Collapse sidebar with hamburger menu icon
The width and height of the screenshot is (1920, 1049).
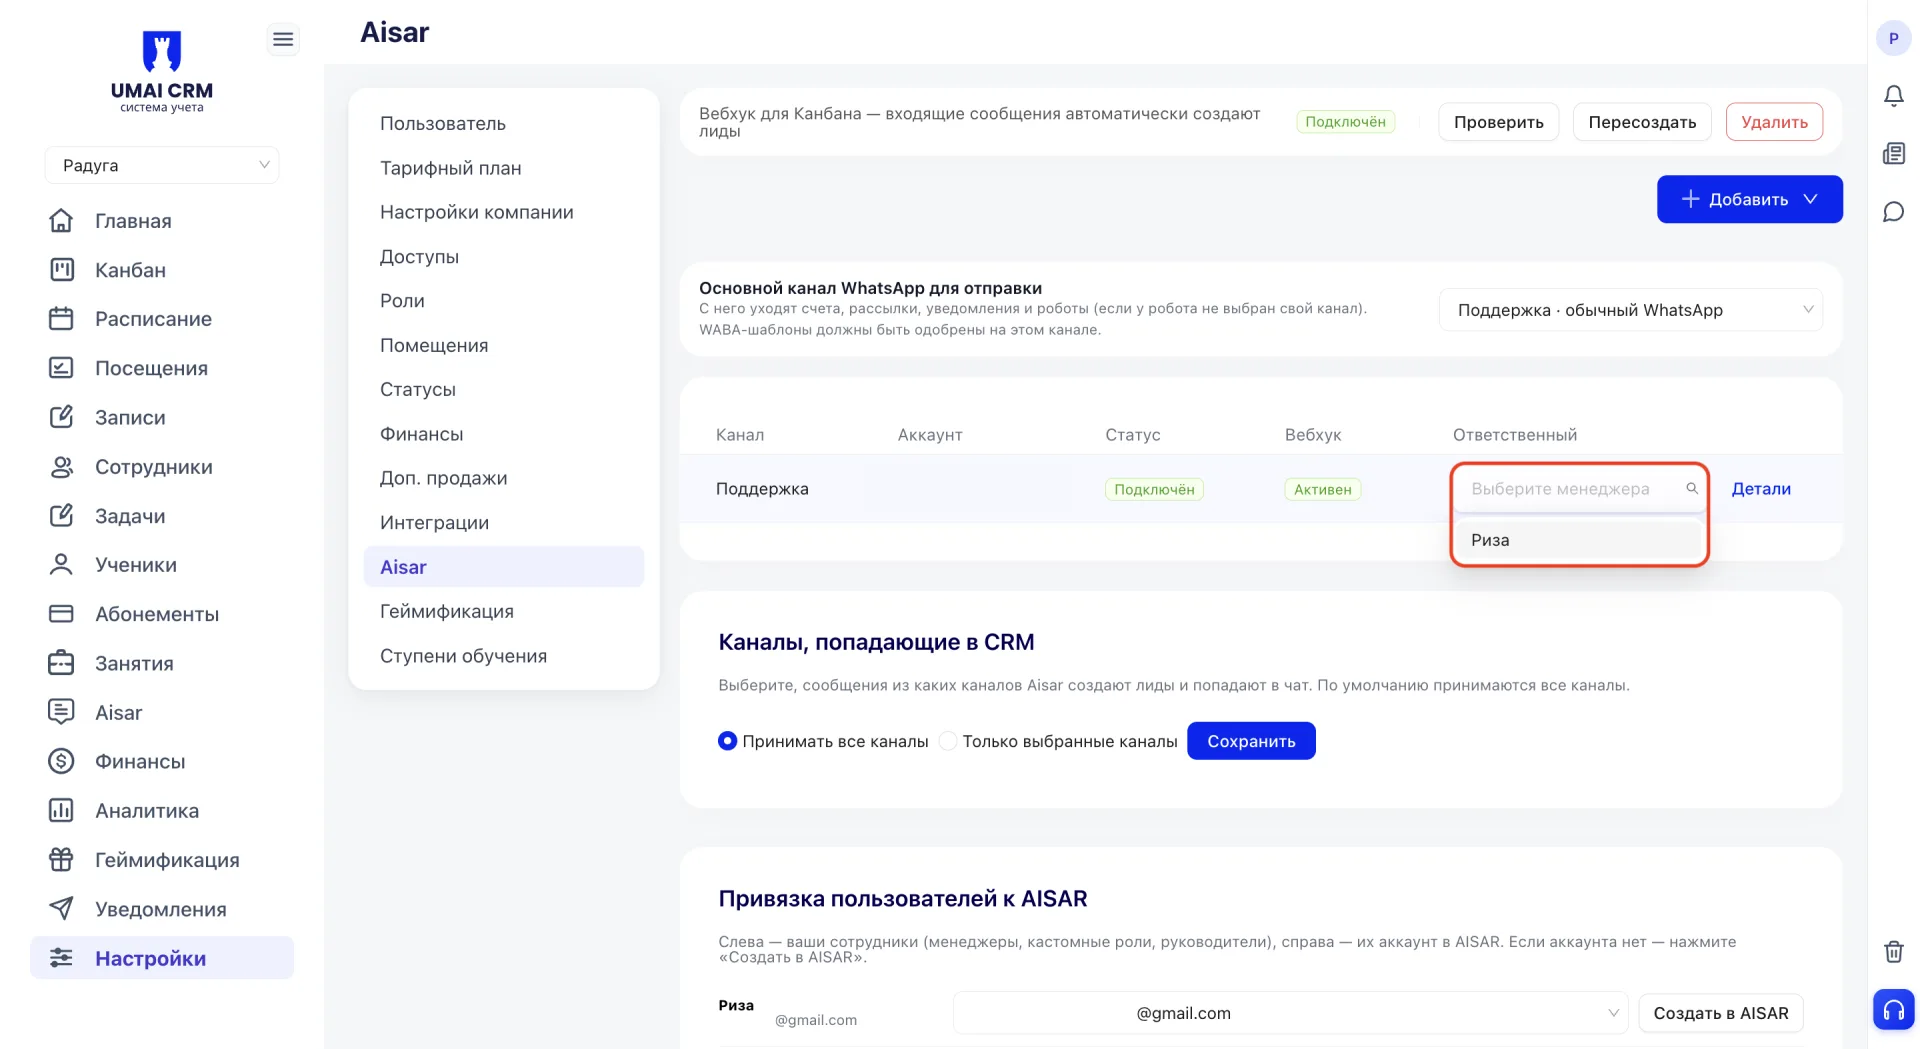pyautogui.click(x=283, y=39)
